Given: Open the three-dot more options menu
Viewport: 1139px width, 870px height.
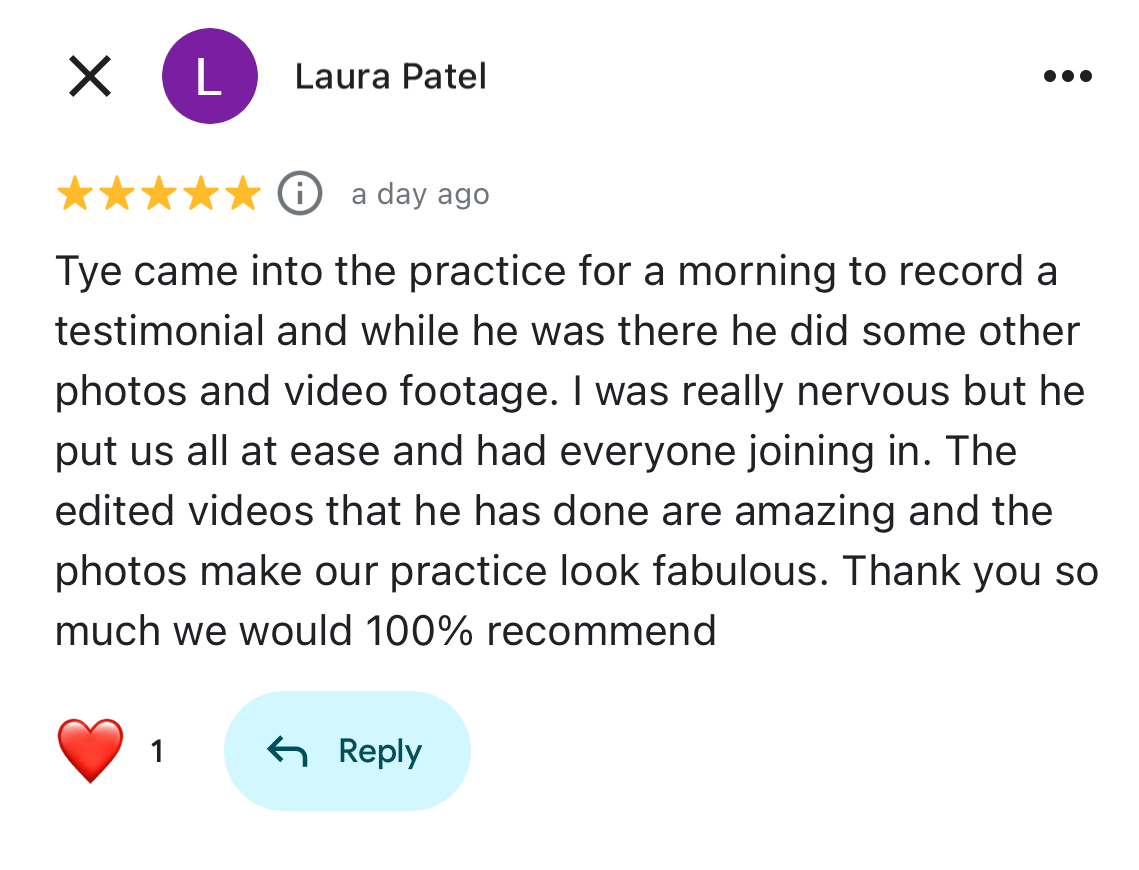Looking at the screenshot, I should tap(1067, 76).
